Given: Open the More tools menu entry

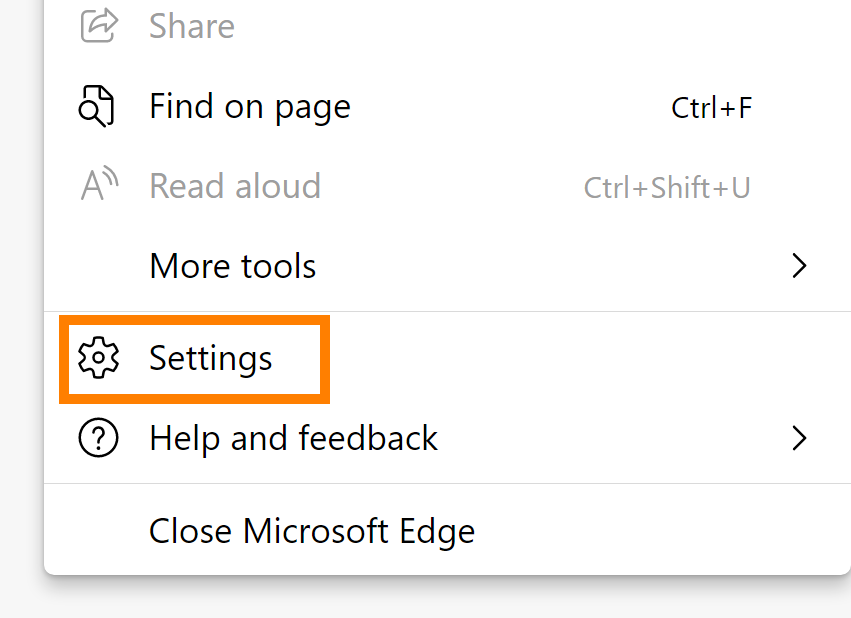Looking at the screenshot, I should coord(232,266).
